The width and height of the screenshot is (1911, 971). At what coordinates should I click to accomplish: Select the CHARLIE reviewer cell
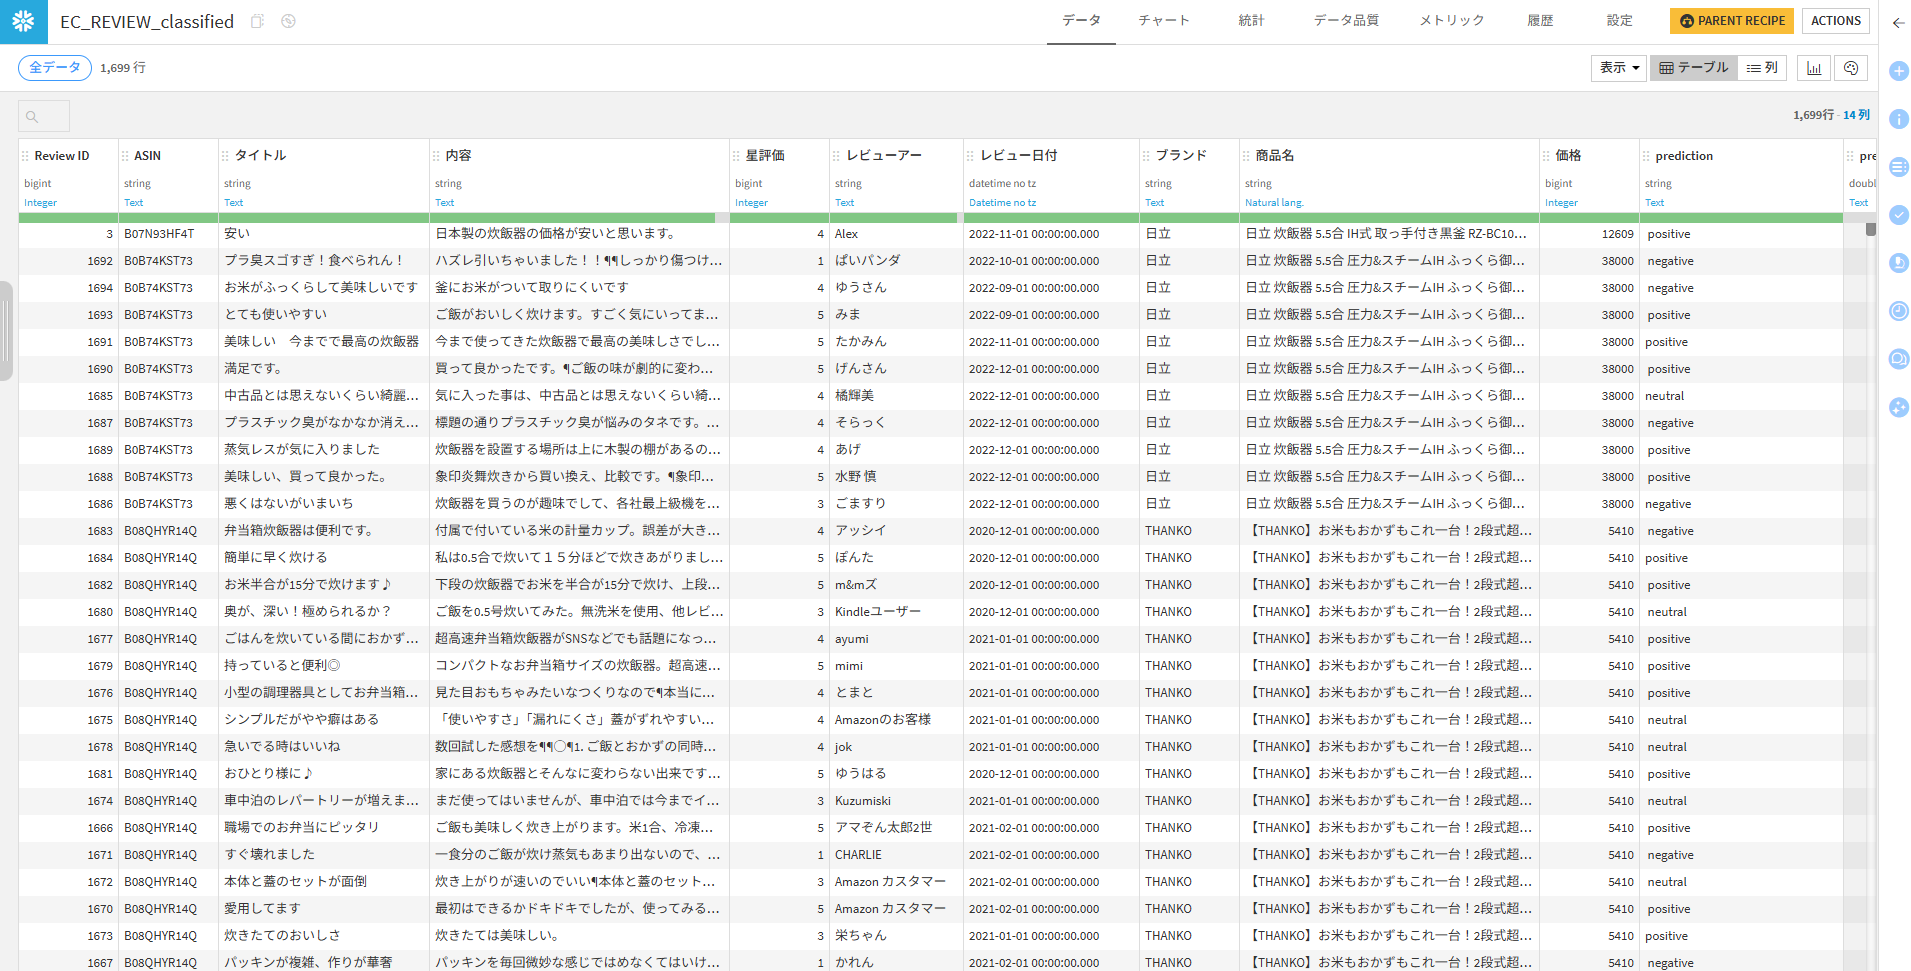896,855
